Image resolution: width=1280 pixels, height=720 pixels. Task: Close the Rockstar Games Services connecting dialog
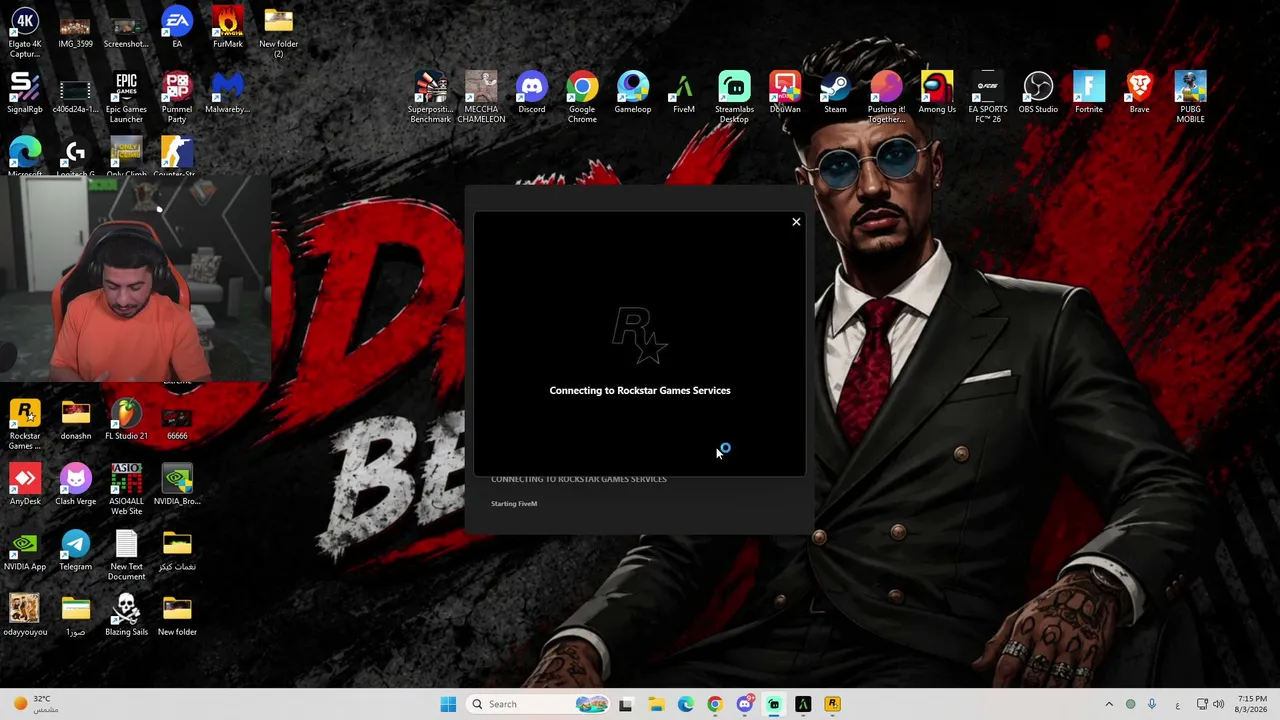(x=796, y=222)
